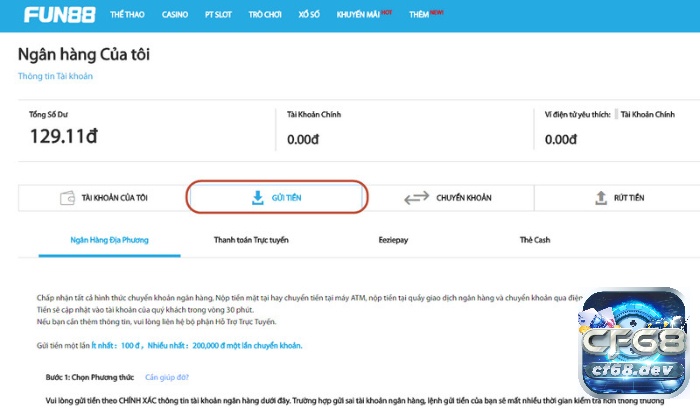Click the Ngân hàng Của tôi heading
700x409 pixels.
[84, 55]
